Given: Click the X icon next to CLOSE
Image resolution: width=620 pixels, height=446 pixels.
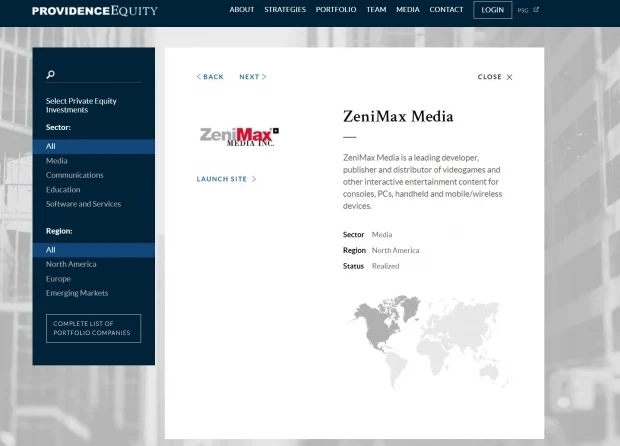Looking at the screenshot, I should click(x=509, y=77).
